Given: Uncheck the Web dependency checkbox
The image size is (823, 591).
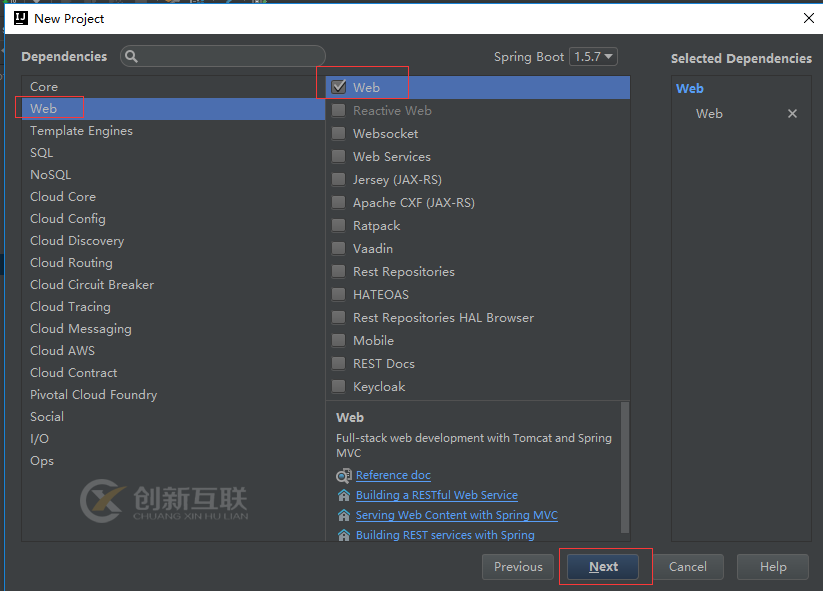Looking at the screenshot, I should [x=339, y=87].
